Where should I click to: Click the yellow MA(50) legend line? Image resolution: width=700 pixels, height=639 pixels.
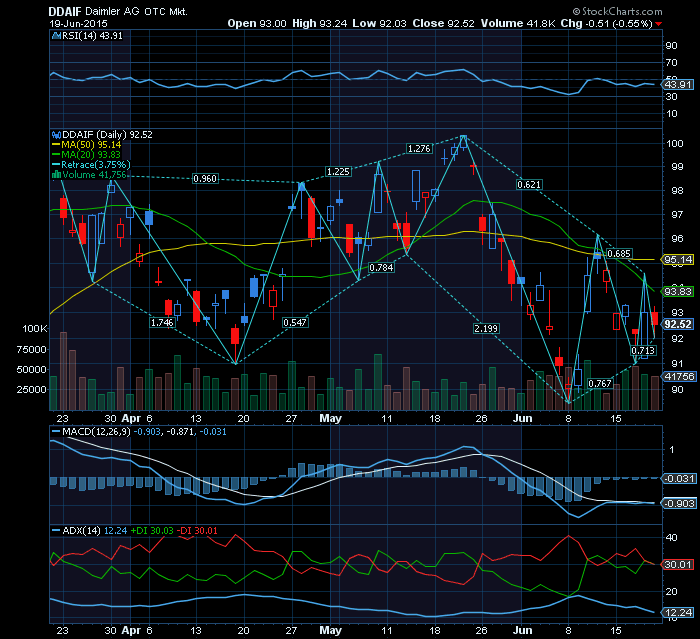coord(56,145)
